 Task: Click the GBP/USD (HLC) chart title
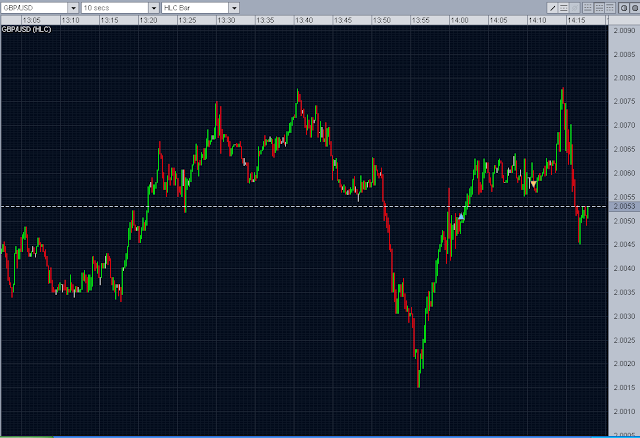click(x=27, y=29)
